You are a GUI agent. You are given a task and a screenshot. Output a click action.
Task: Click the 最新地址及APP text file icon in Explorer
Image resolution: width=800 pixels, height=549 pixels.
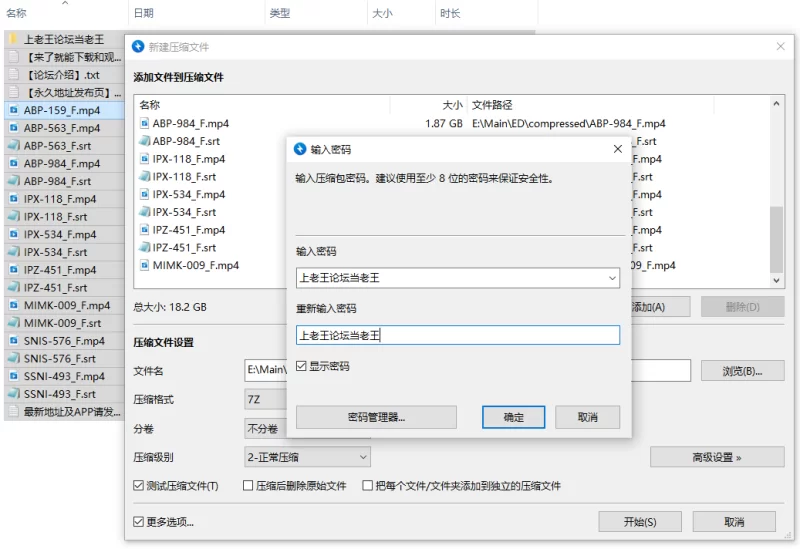click(14, 411)
